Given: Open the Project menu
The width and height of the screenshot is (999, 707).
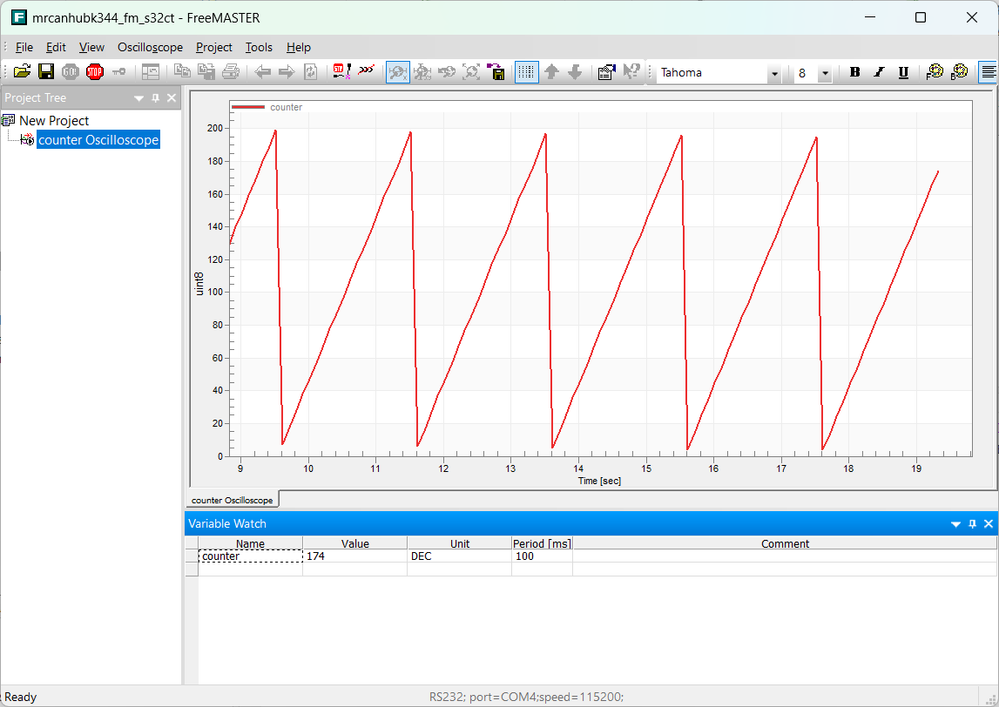Looking at the screenshot, I should (214, 47).
